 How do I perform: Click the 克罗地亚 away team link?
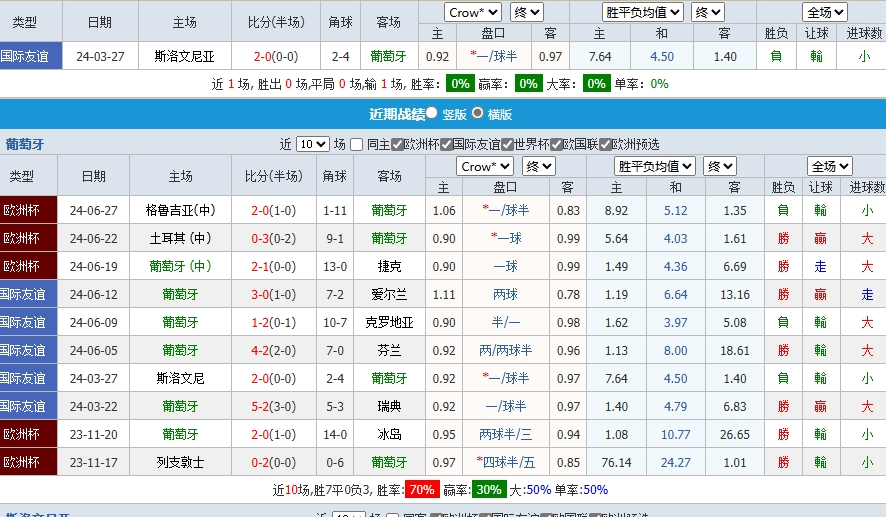click(x=389, y=322)
